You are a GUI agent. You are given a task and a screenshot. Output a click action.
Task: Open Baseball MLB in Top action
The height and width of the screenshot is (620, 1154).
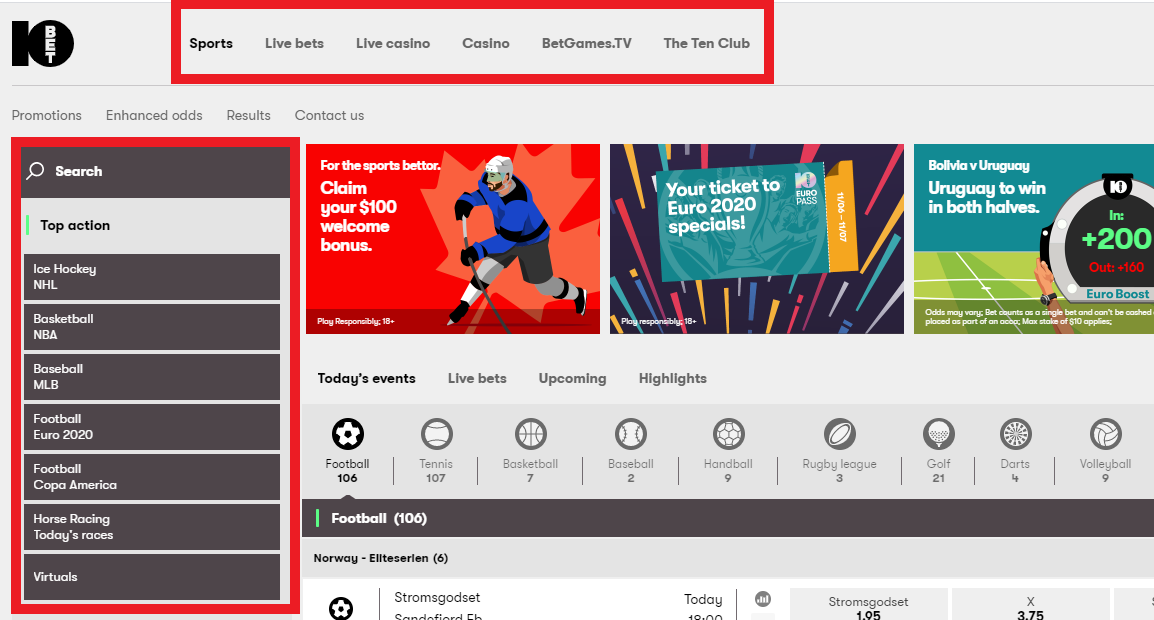click(x=152, y=377)
